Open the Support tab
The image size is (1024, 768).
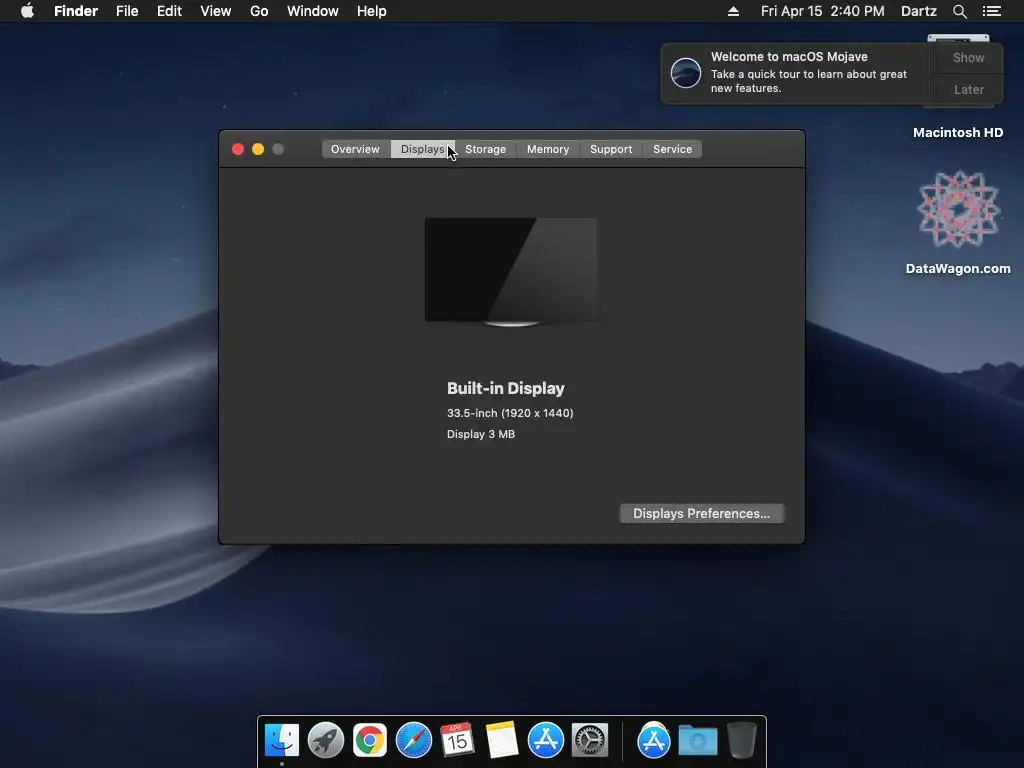[611, 149]
